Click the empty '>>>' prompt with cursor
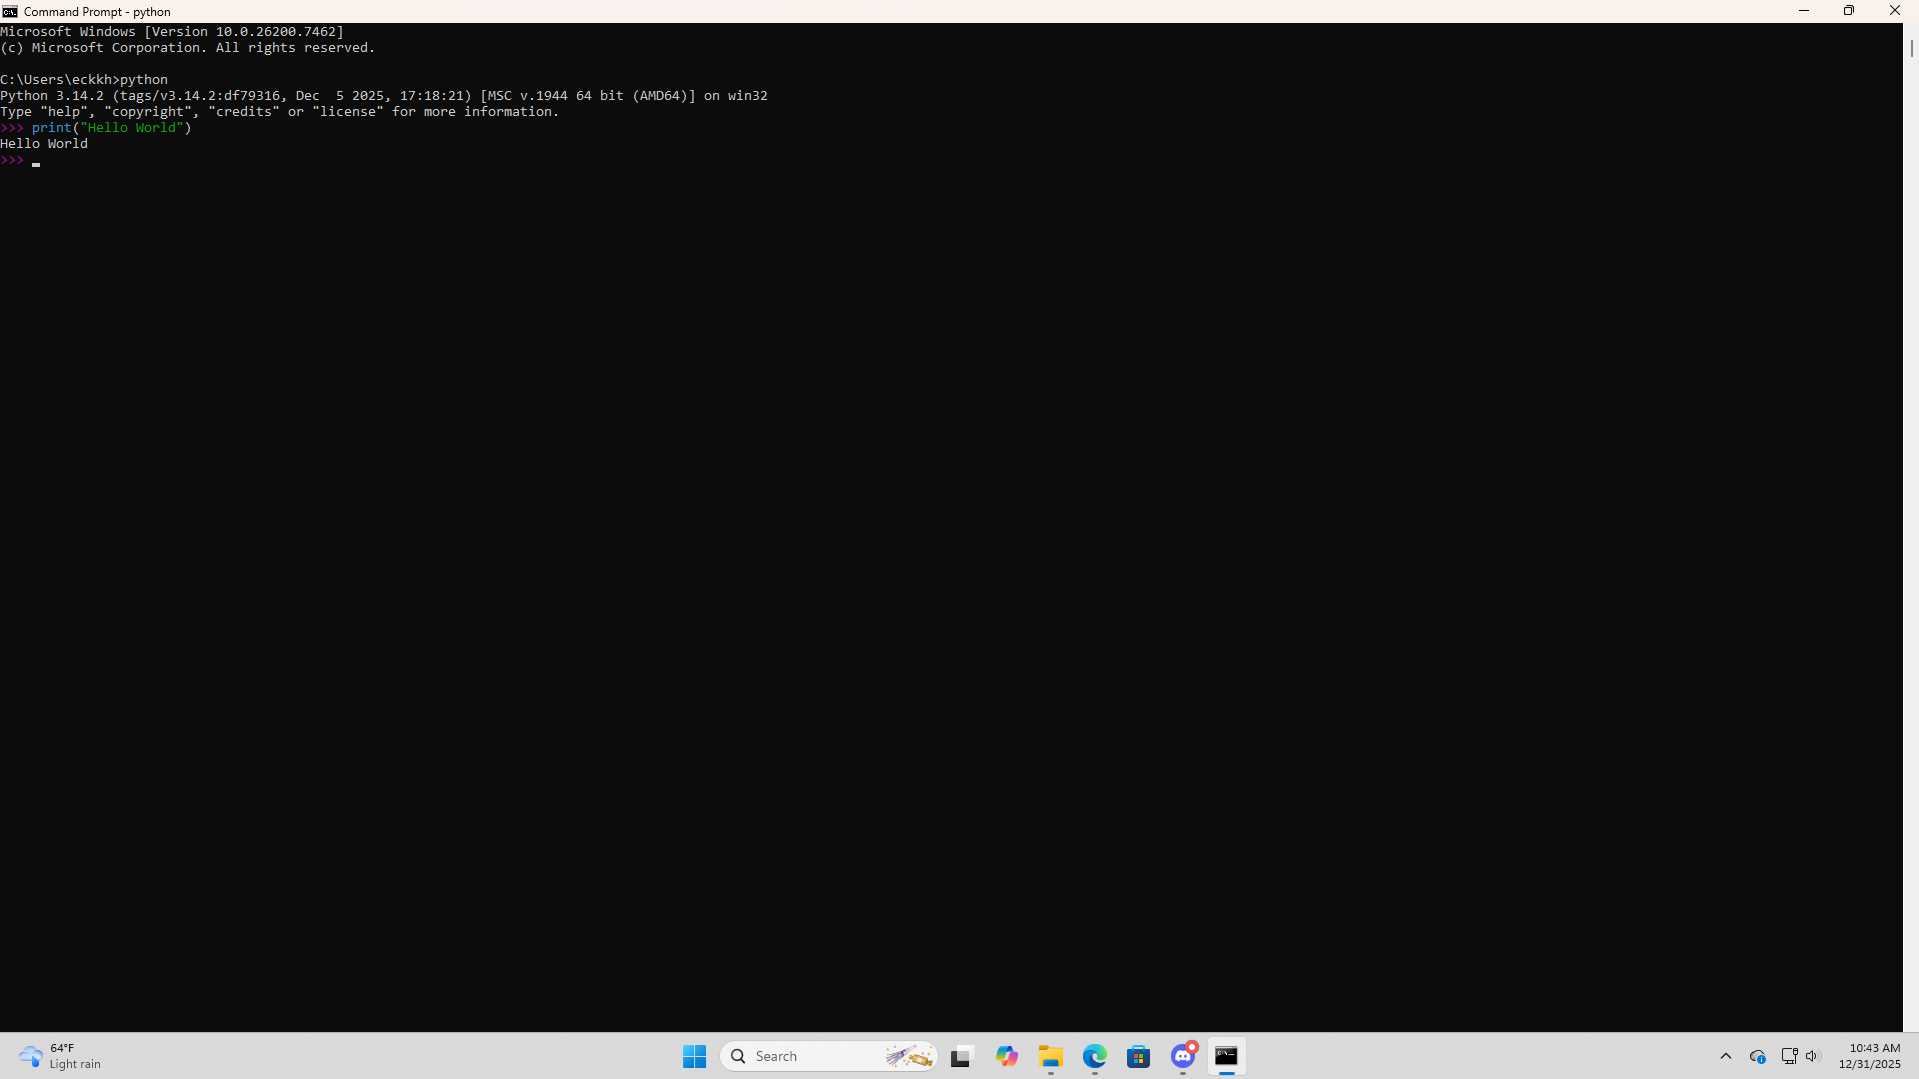Image resolution: width=1919 pixels, height=1079 pixels. [x=20, y=160]
